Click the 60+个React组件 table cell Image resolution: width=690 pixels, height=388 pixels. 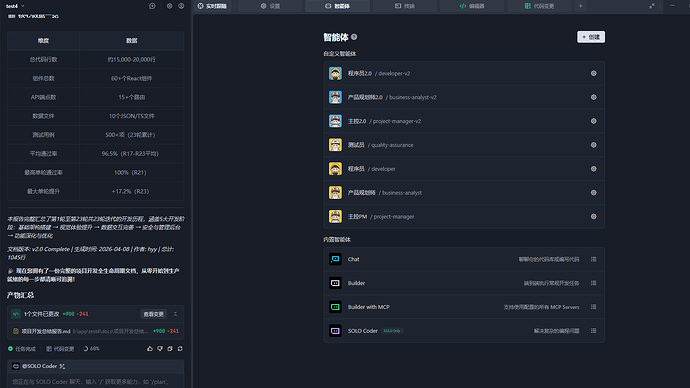click(132, 78)
